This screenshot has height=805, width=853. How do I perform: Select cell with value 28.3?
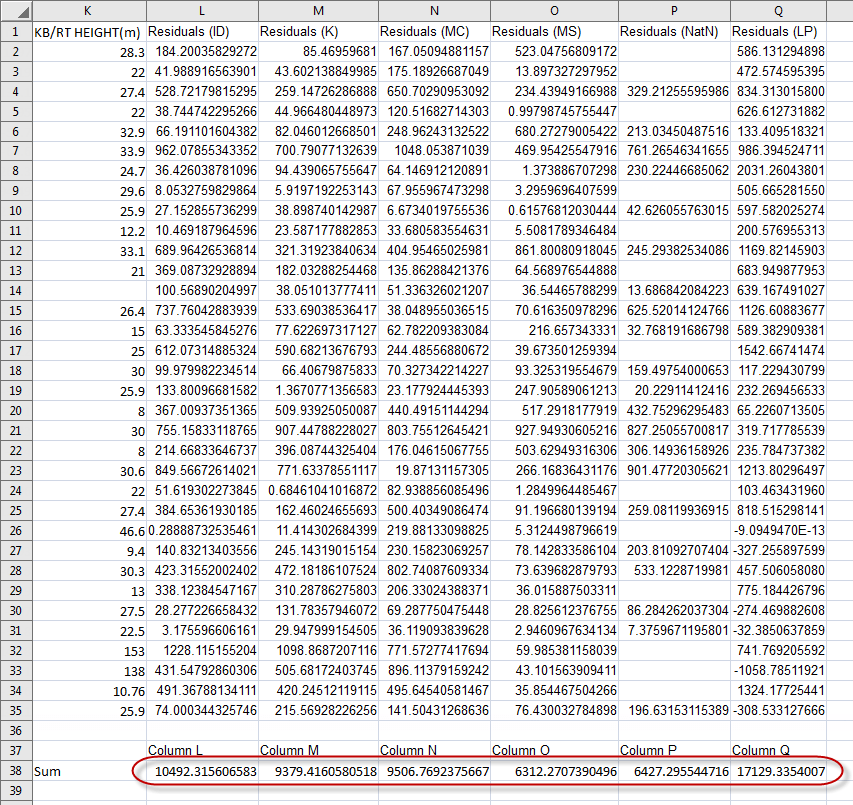click(89, 52)
